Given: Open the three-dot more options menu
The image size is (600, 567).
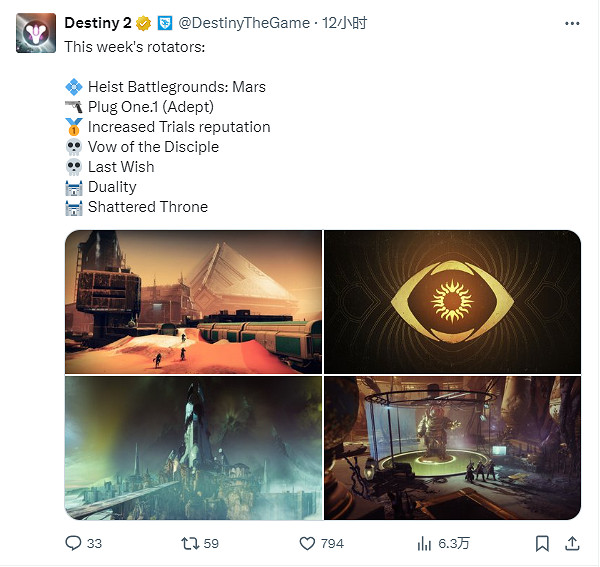Looking at the screenshot, I should [572, 24].
